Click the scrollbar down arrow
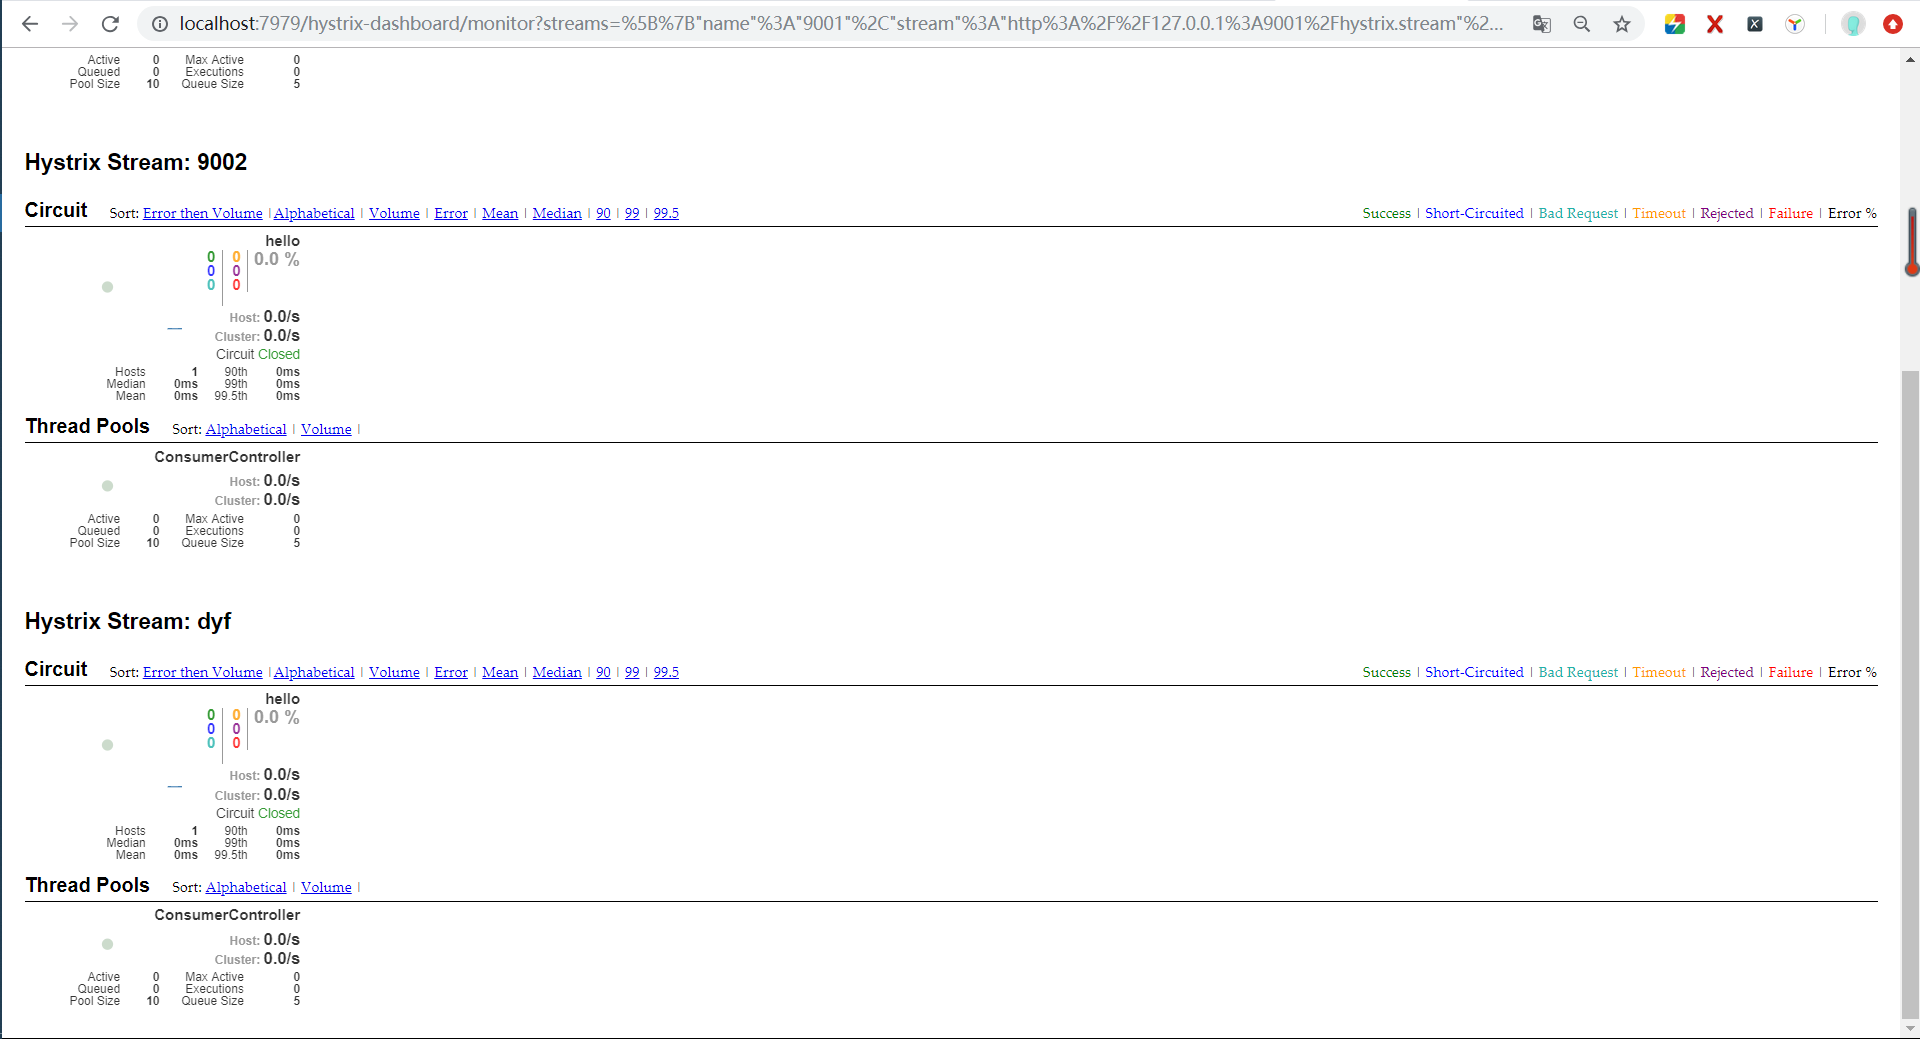This screenshot has height=1039, width=1920. 1910,1028
